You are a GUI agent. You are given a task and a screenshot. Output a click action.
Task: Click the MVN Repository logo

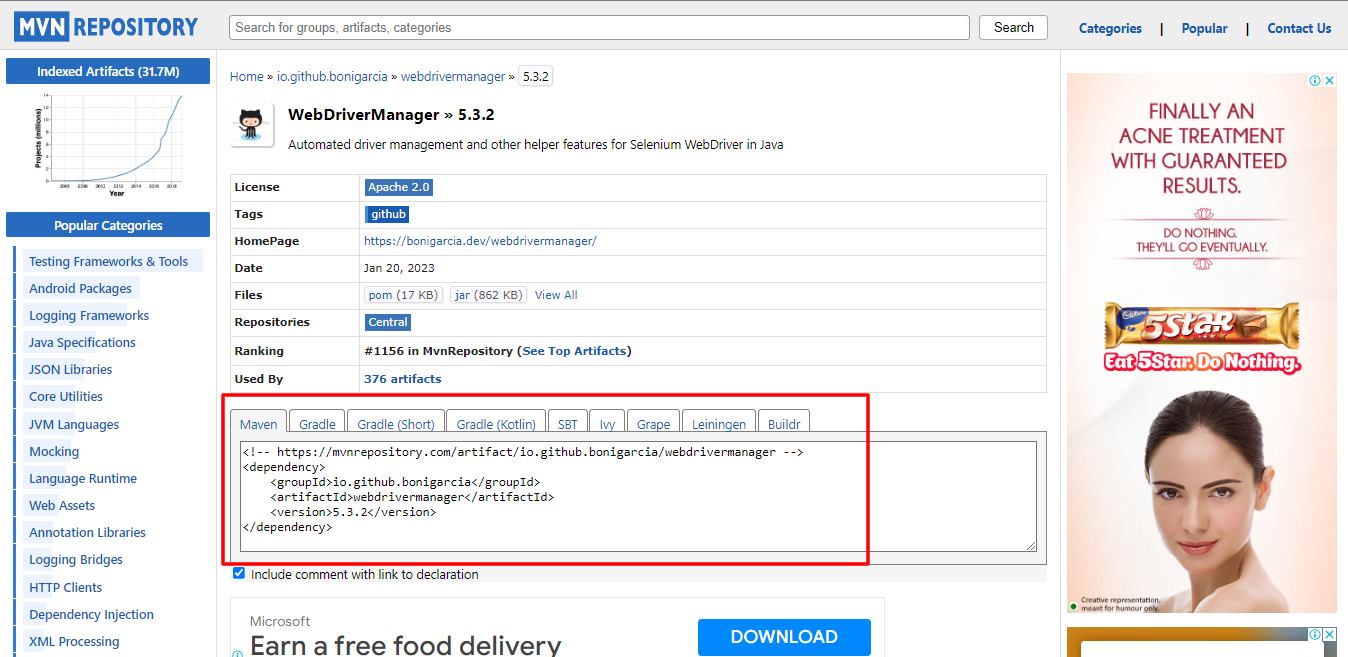click(106, 27)
